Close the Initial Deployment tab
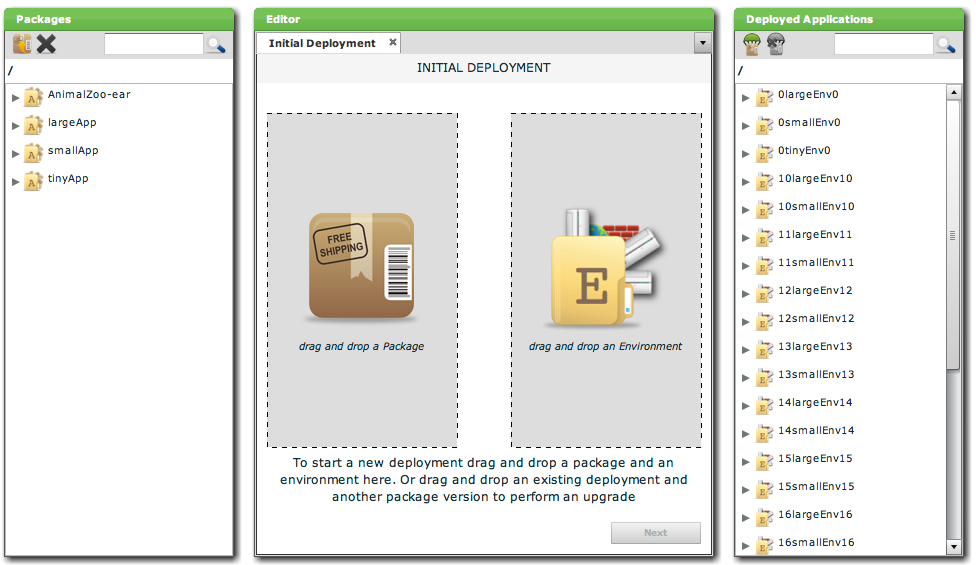Screen dimensions: 976x565 point(393,42)
